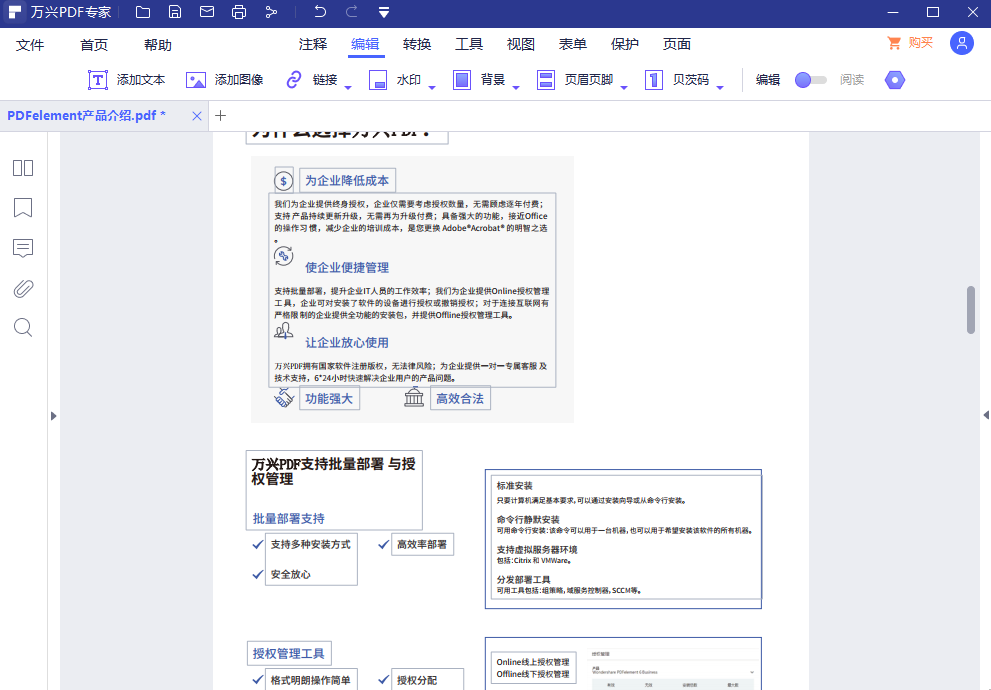This screenshot has height=690, width=991.
Task: Save the current PDF document
Action: pos(174,12)
